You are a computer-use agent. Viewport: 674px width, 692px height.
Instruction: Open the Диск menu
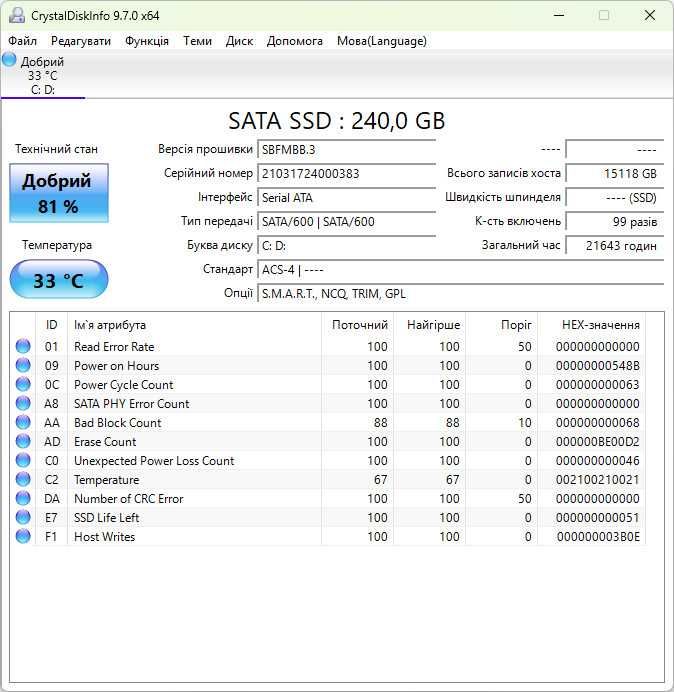239,41
